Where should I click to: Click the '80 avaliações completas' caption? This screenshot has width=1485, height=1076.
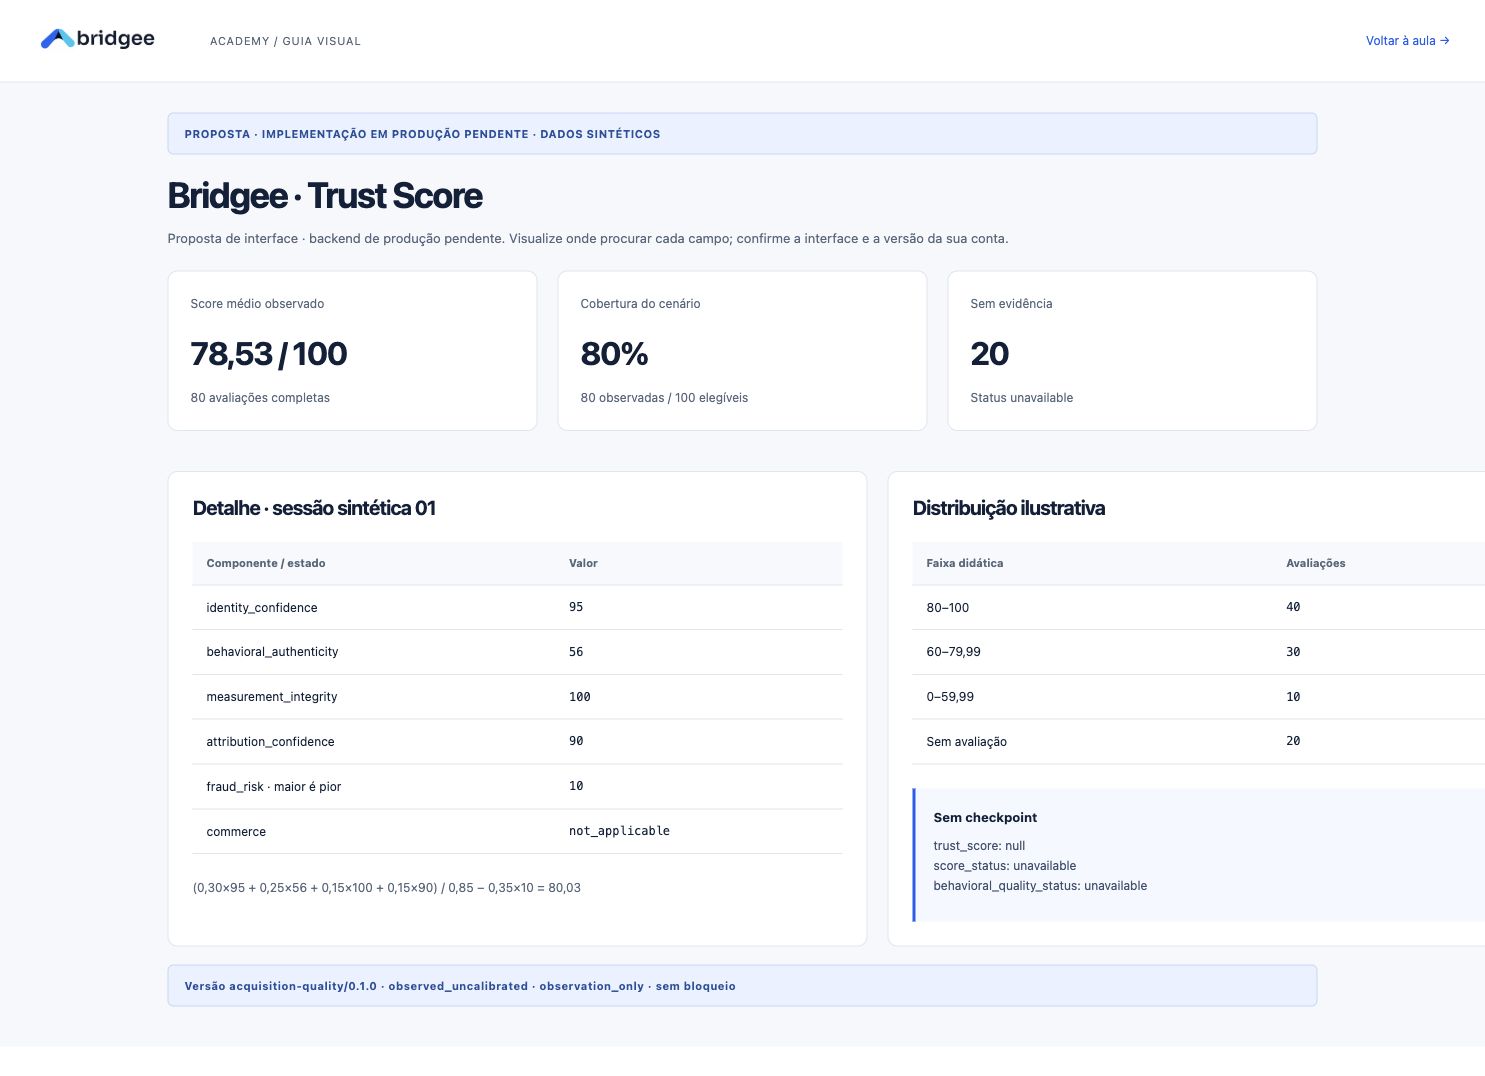[260, 398]
